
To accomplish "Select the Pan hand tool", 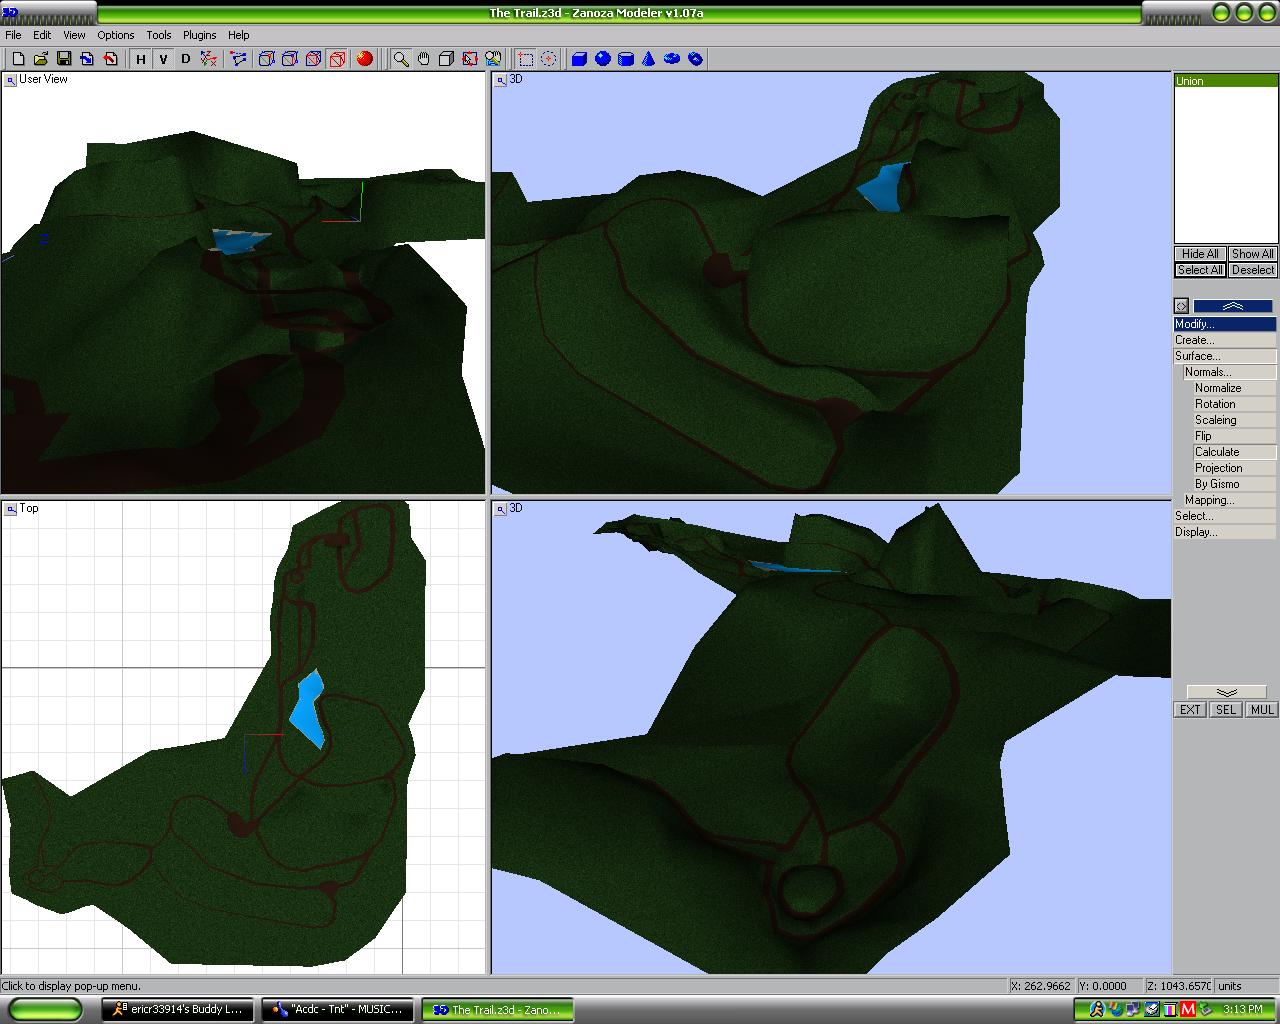I will [424, 59].
